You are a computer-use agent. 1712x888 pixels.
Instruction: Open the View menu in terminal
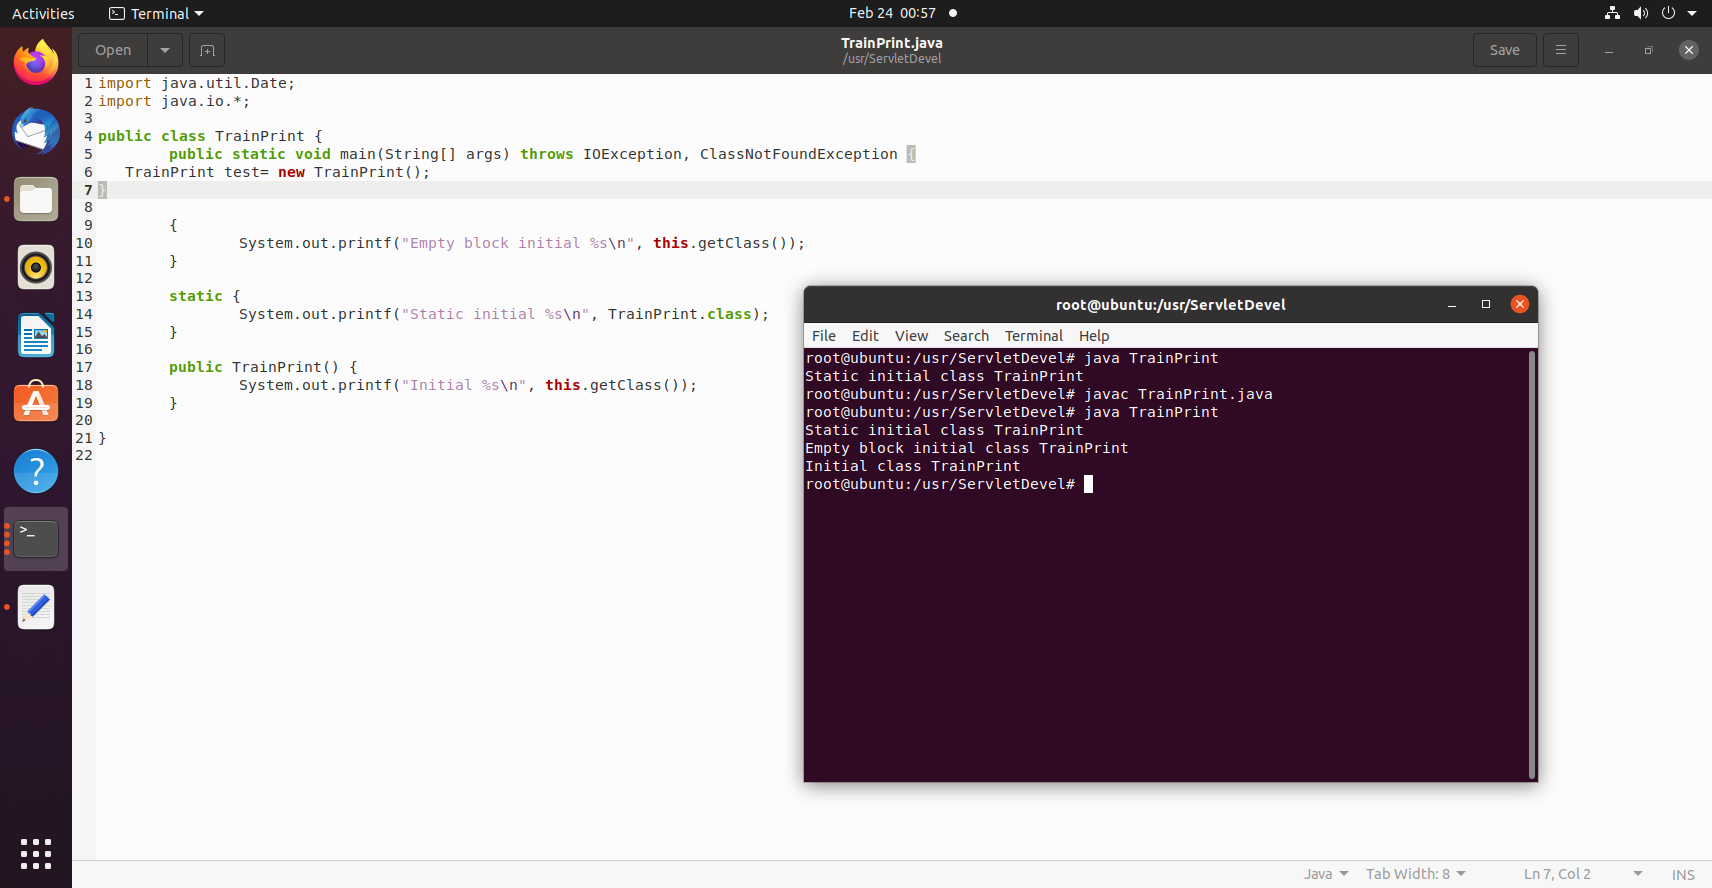click(x=911, y=336)
